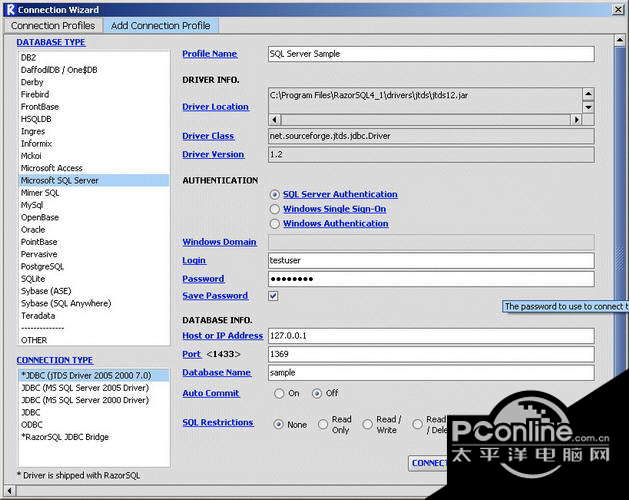Open the Driver Location help link
The width and height of the screenshot is (629, 500).
(x=215, y=107)
